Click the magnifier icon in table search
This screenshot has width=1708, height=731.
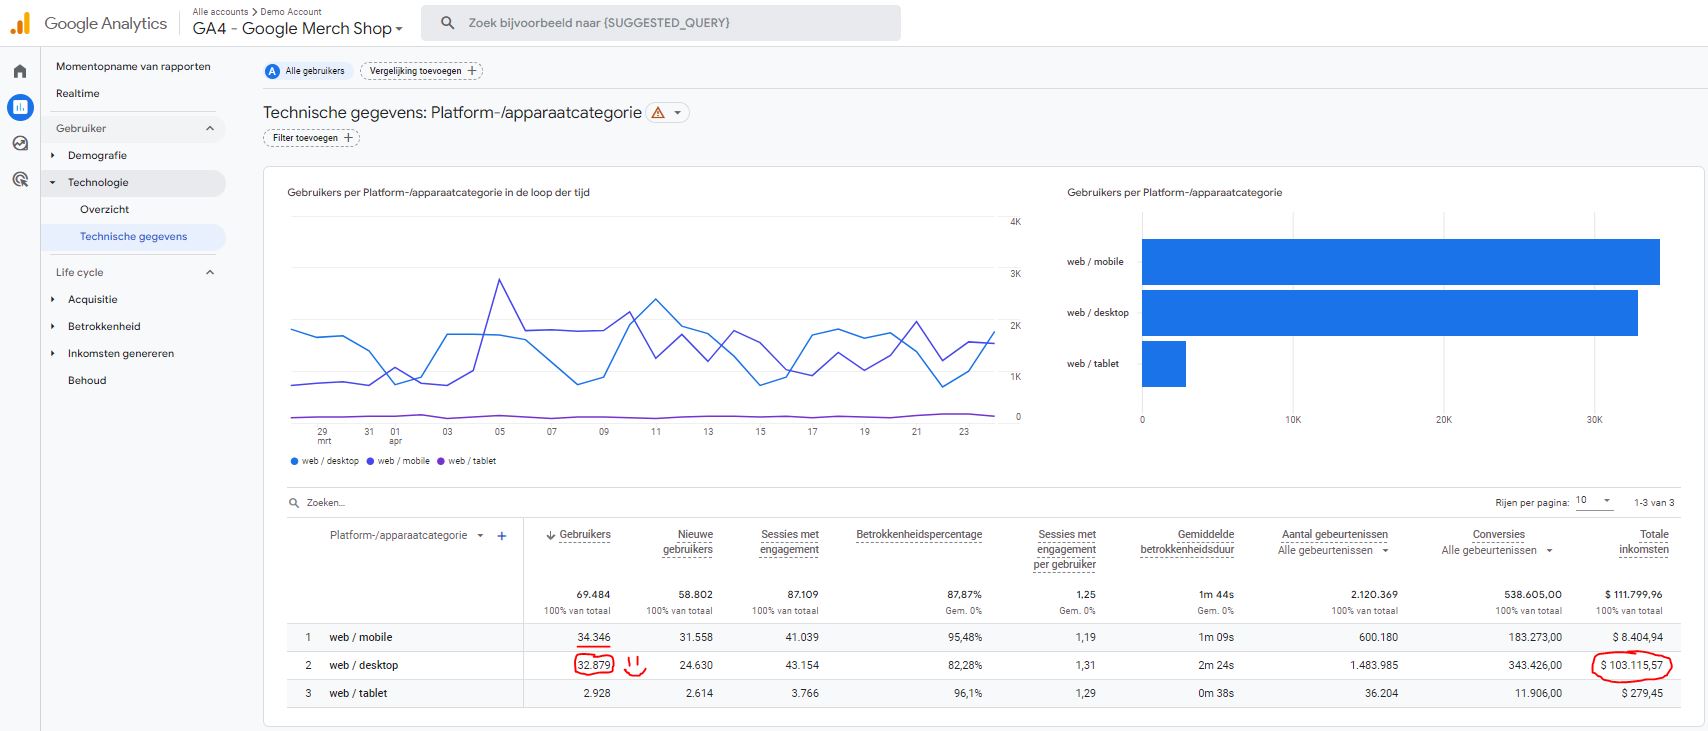(x=294, y=503)
